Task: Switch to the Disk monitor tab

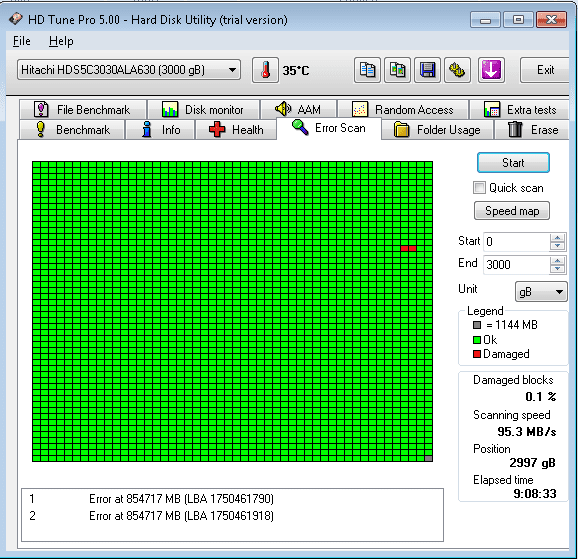Action: [203, 110]
